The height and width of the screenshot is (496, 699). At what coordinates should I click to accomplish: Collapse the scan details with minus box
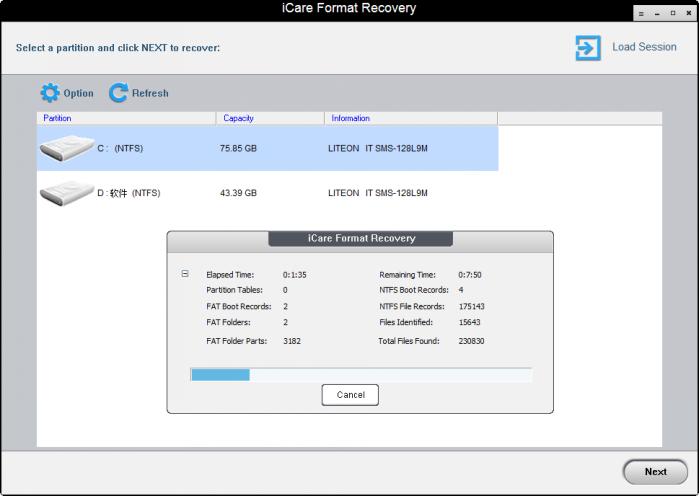point(185,274)
